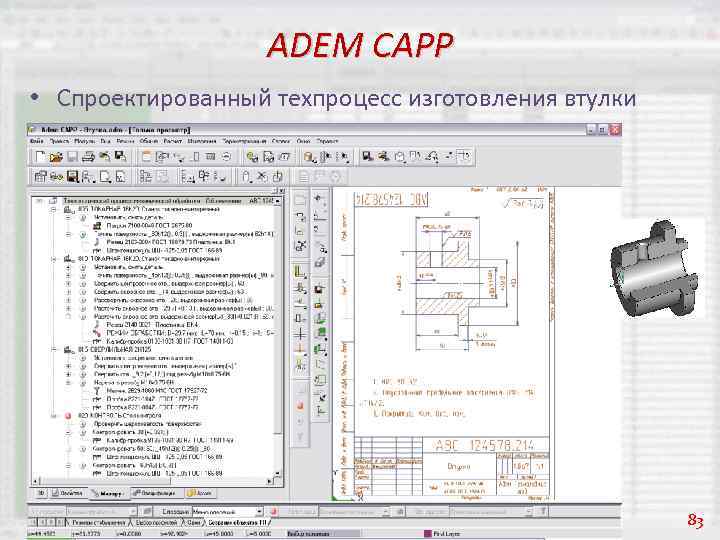Collapse the 010 ТОКАРНАЯ operation node

coord(53,259)
